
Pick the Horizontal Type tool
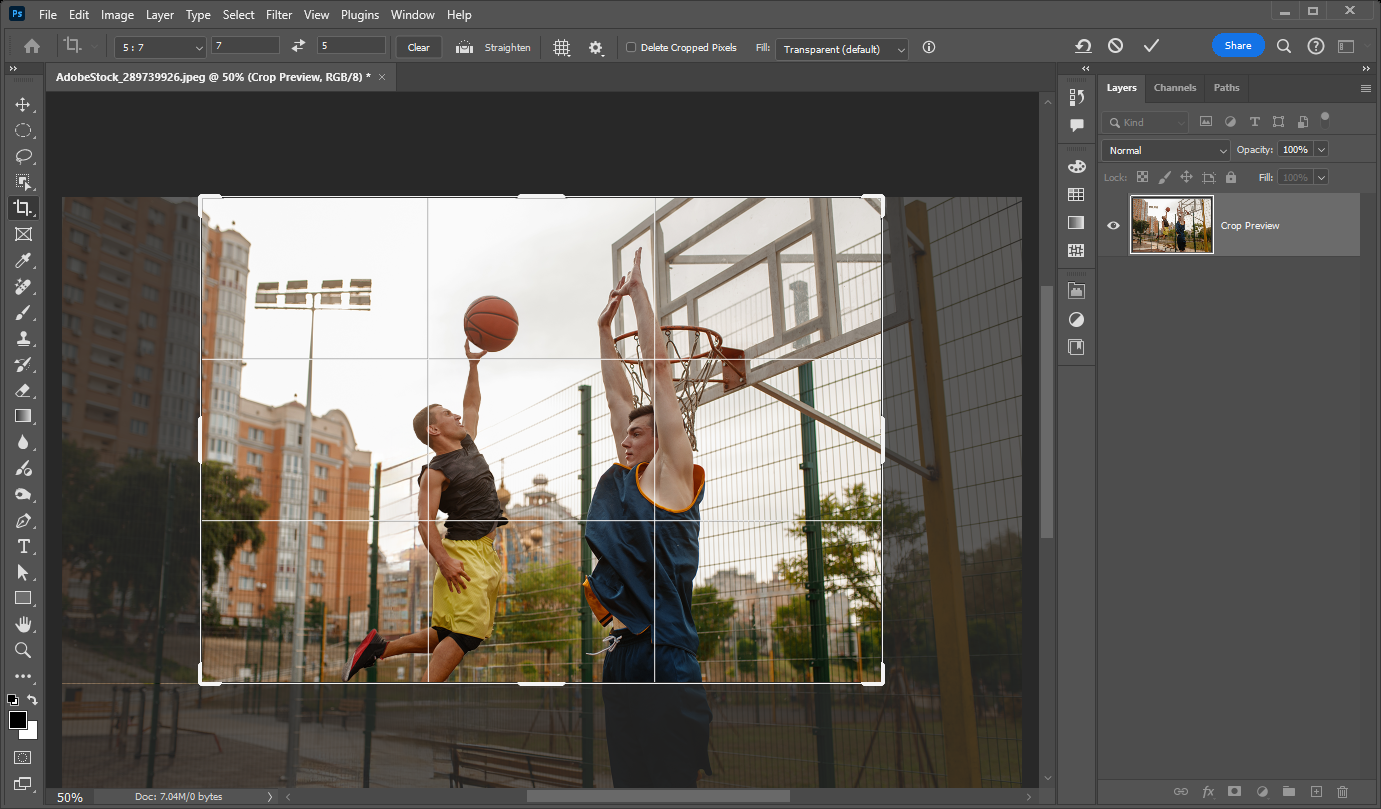click(22, 546)
